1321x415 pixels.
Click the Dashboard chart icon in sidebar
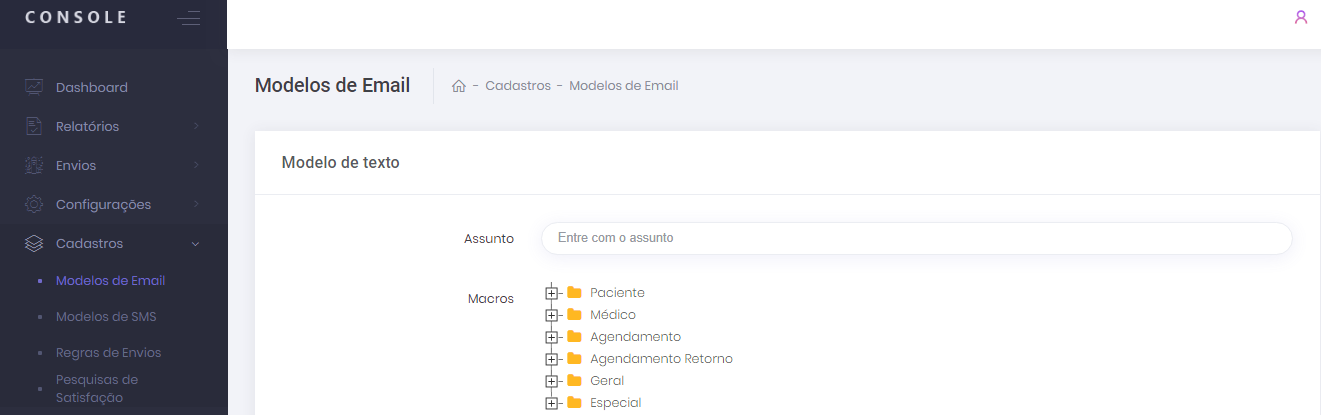pyautogui.click(x=34, y=87)
